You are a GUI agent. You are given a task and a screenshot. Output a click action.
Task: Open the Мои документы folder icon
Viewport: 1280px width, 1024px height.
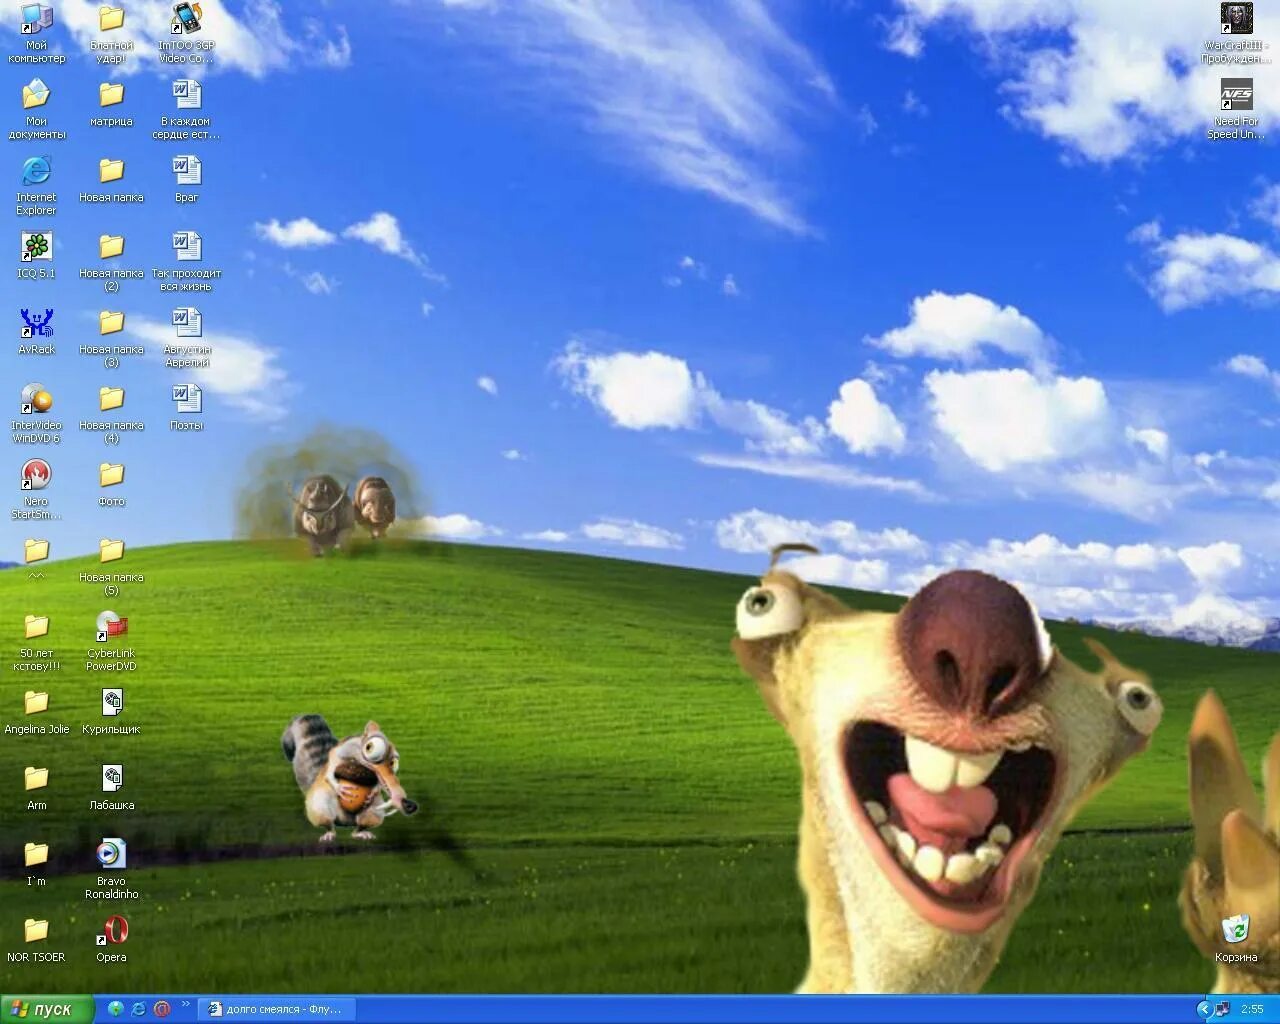36,109
